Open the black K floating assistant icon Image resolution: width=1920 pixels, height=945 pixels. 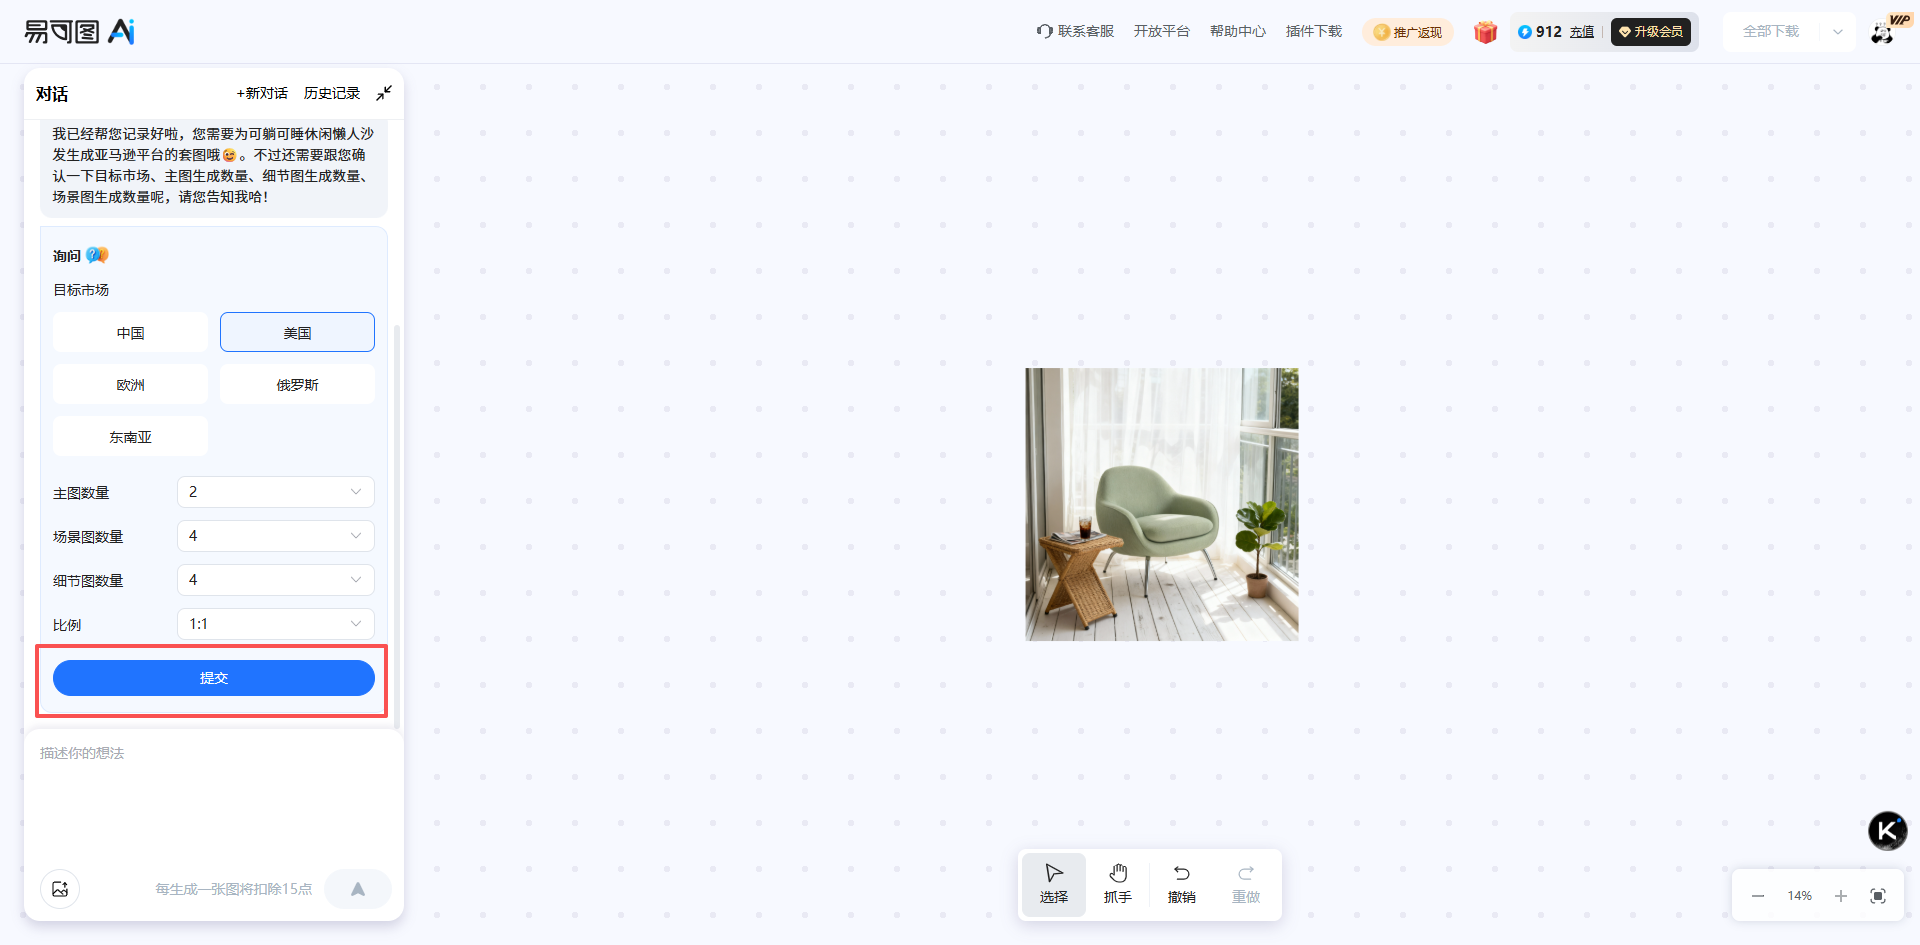(x=1888, y=830)
